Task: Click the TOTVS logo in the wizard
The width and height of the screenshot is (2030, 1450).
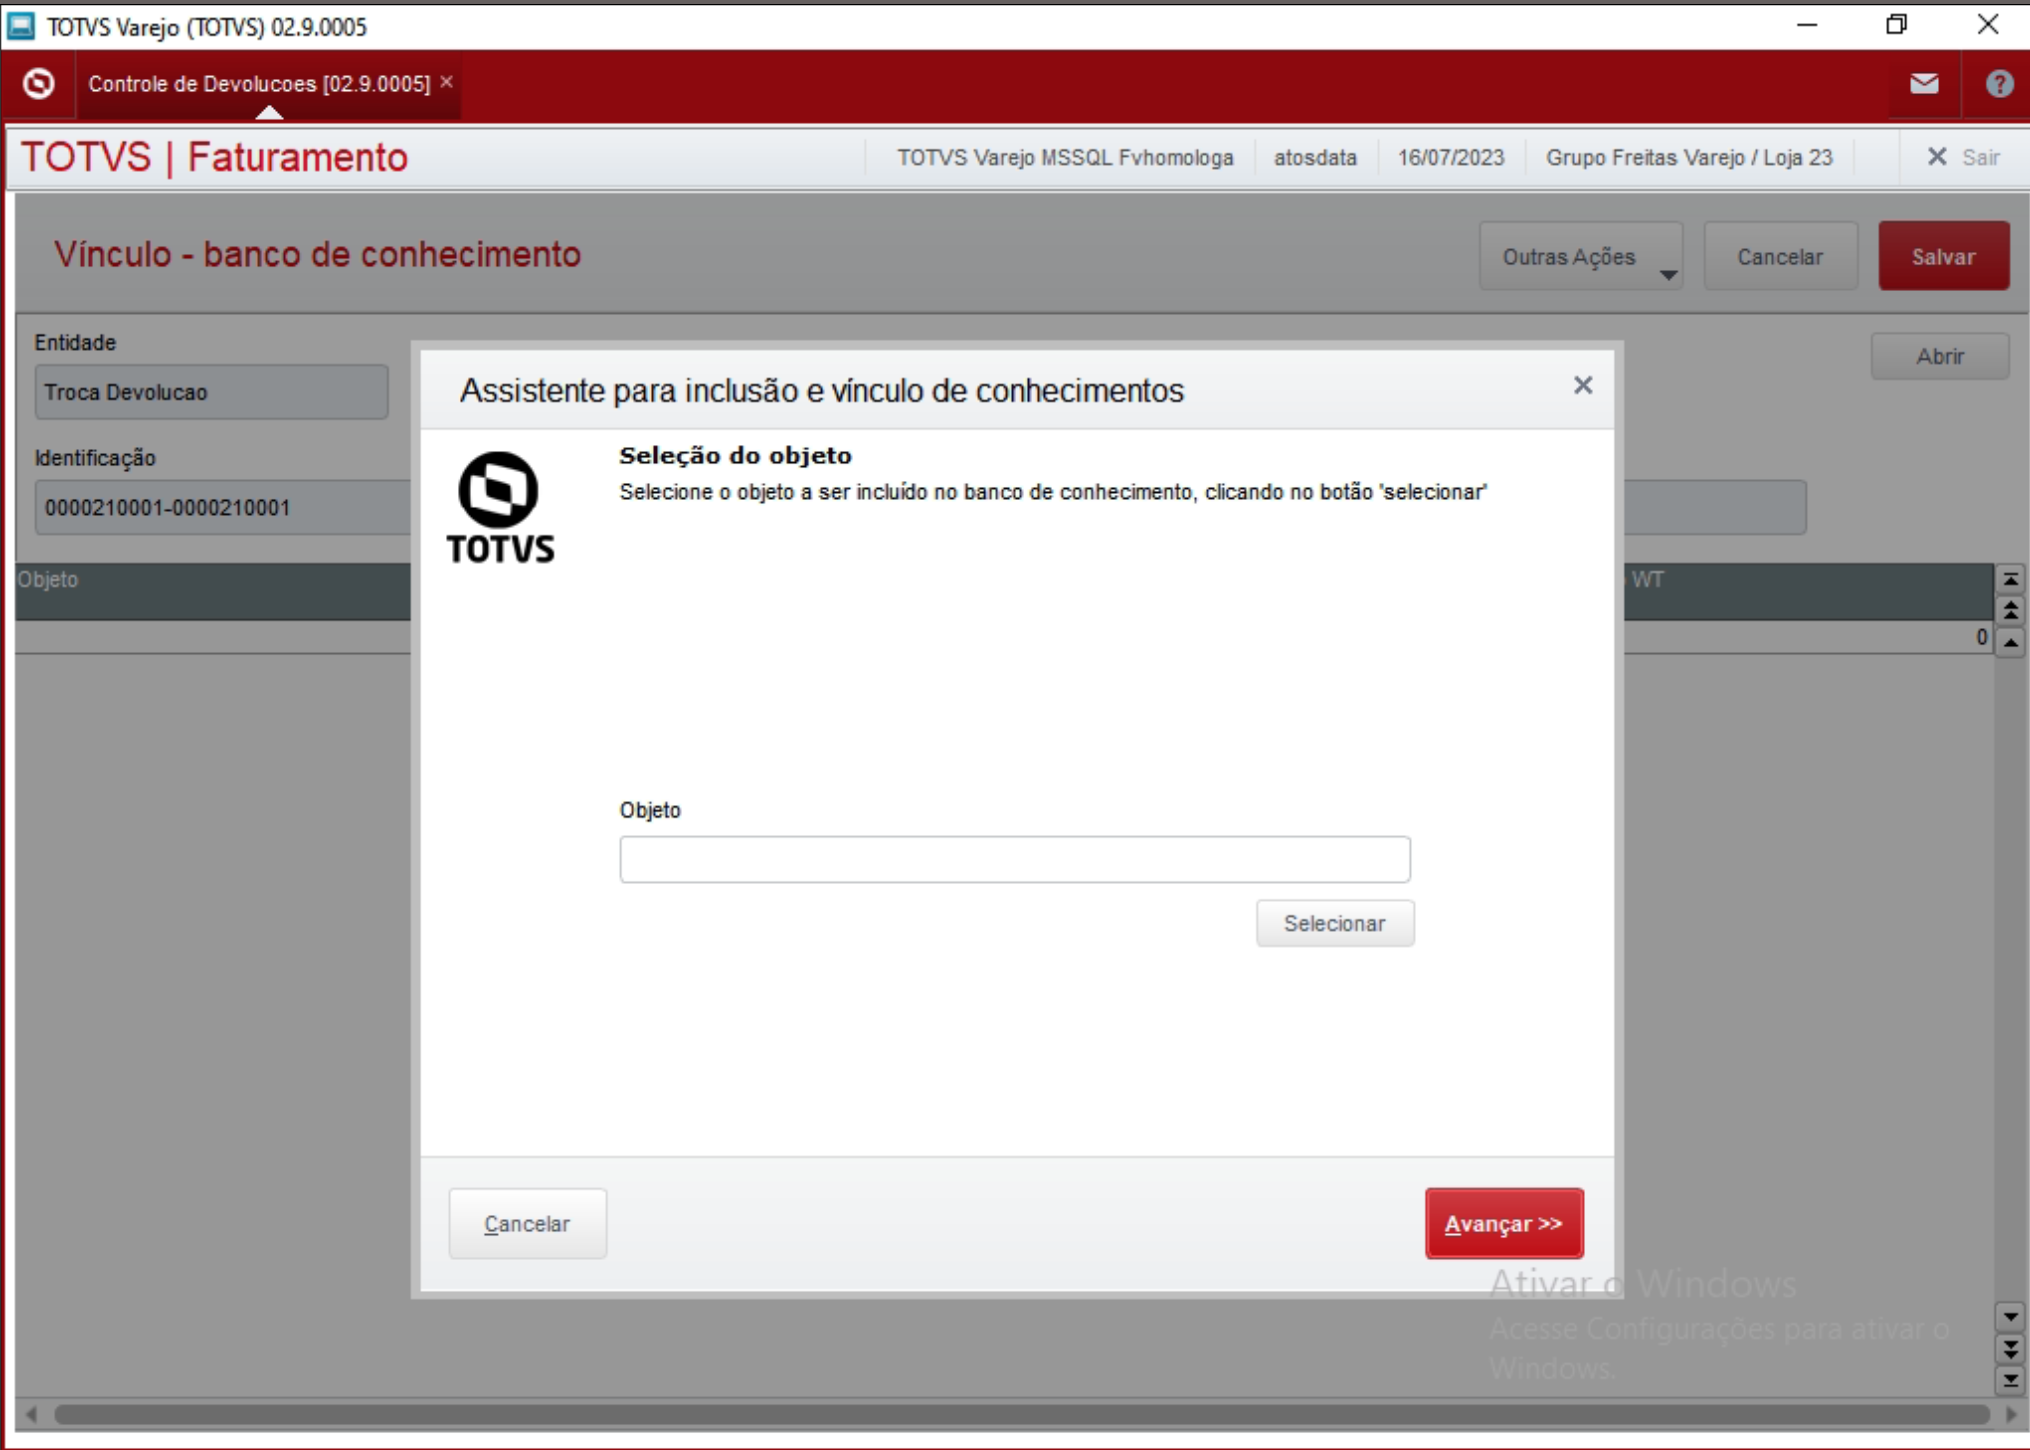Action: pyautogui.click(x=499, y=507)
